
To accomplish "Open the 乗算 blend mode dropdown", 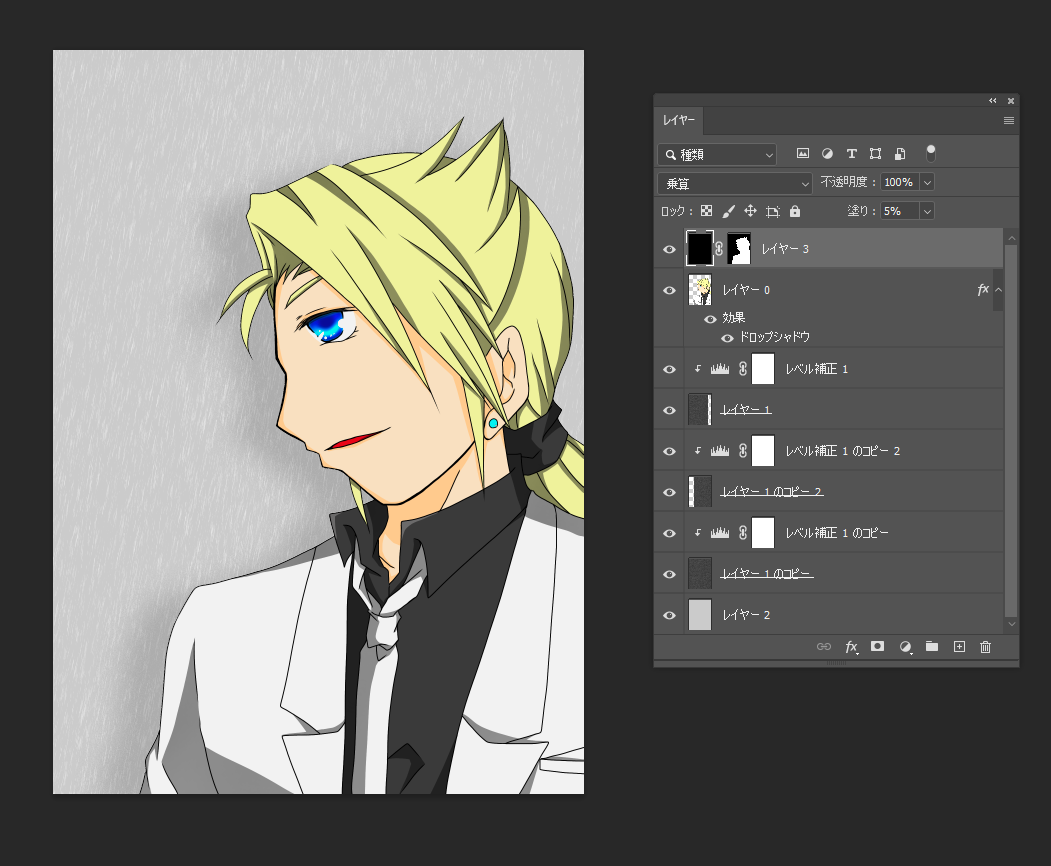I will [x=735, y=183].
